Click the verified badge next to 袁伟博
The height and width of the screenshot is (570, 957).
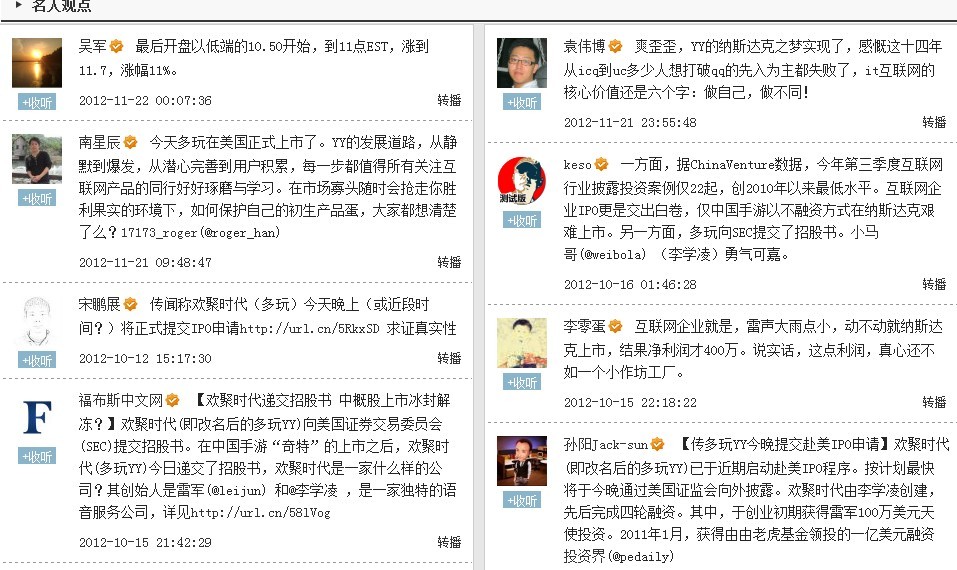[x=615, y=46]
